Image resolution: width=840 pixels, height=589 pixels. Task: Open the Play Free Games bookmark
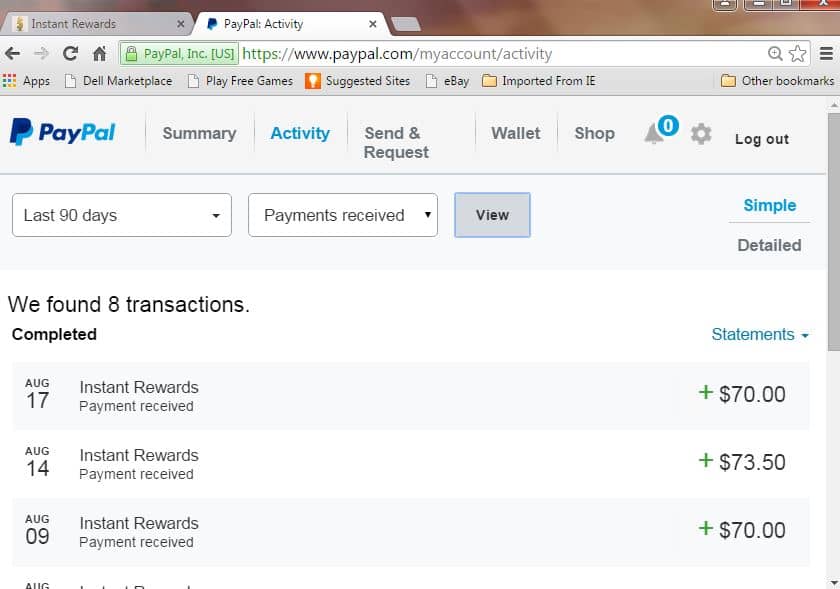point(241,81)
